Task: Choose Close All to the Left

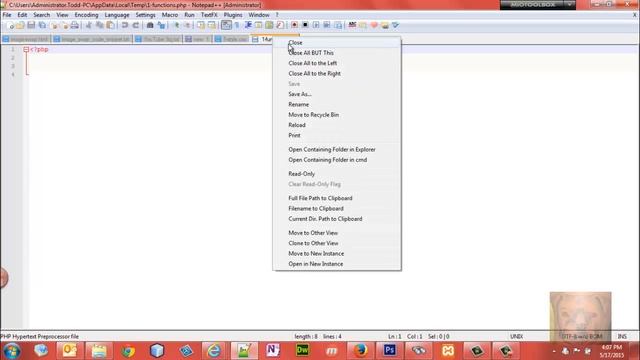Action: [x=337, y=63]
